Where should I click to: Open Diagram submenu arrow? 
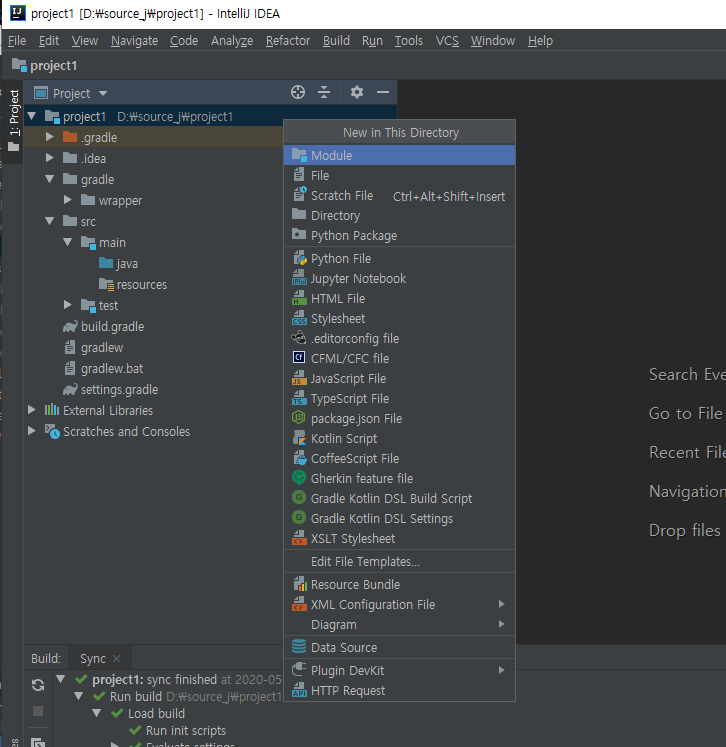(501, 624)
